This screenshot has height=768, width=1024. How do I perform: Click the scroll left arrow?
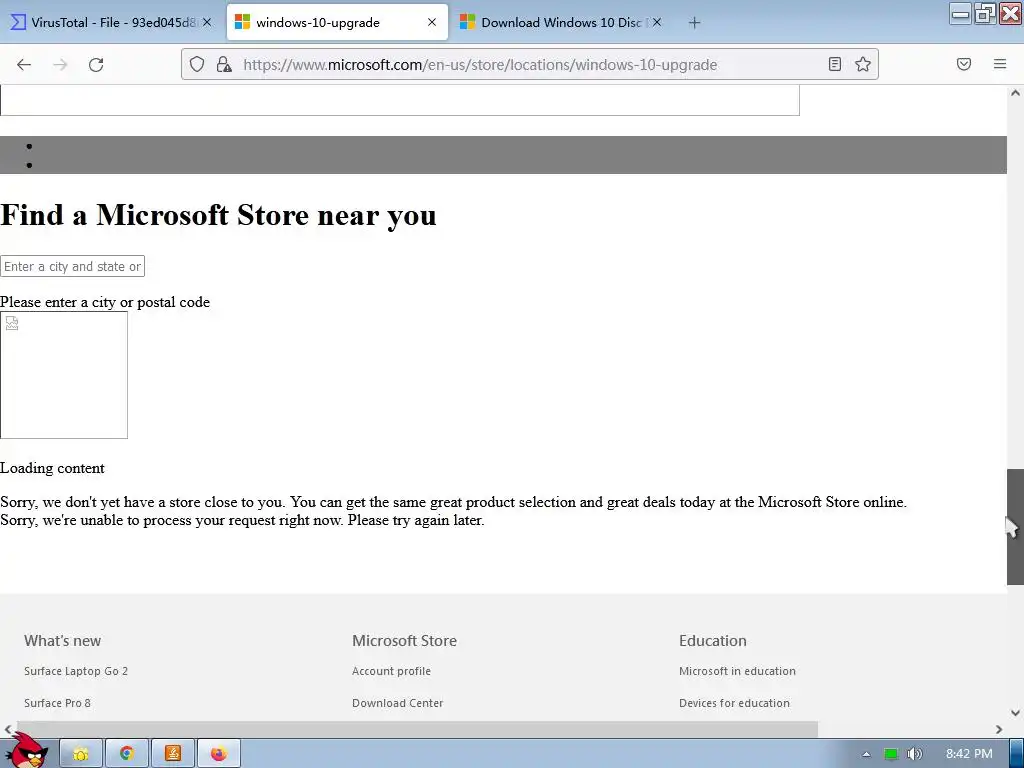[8, 729]
